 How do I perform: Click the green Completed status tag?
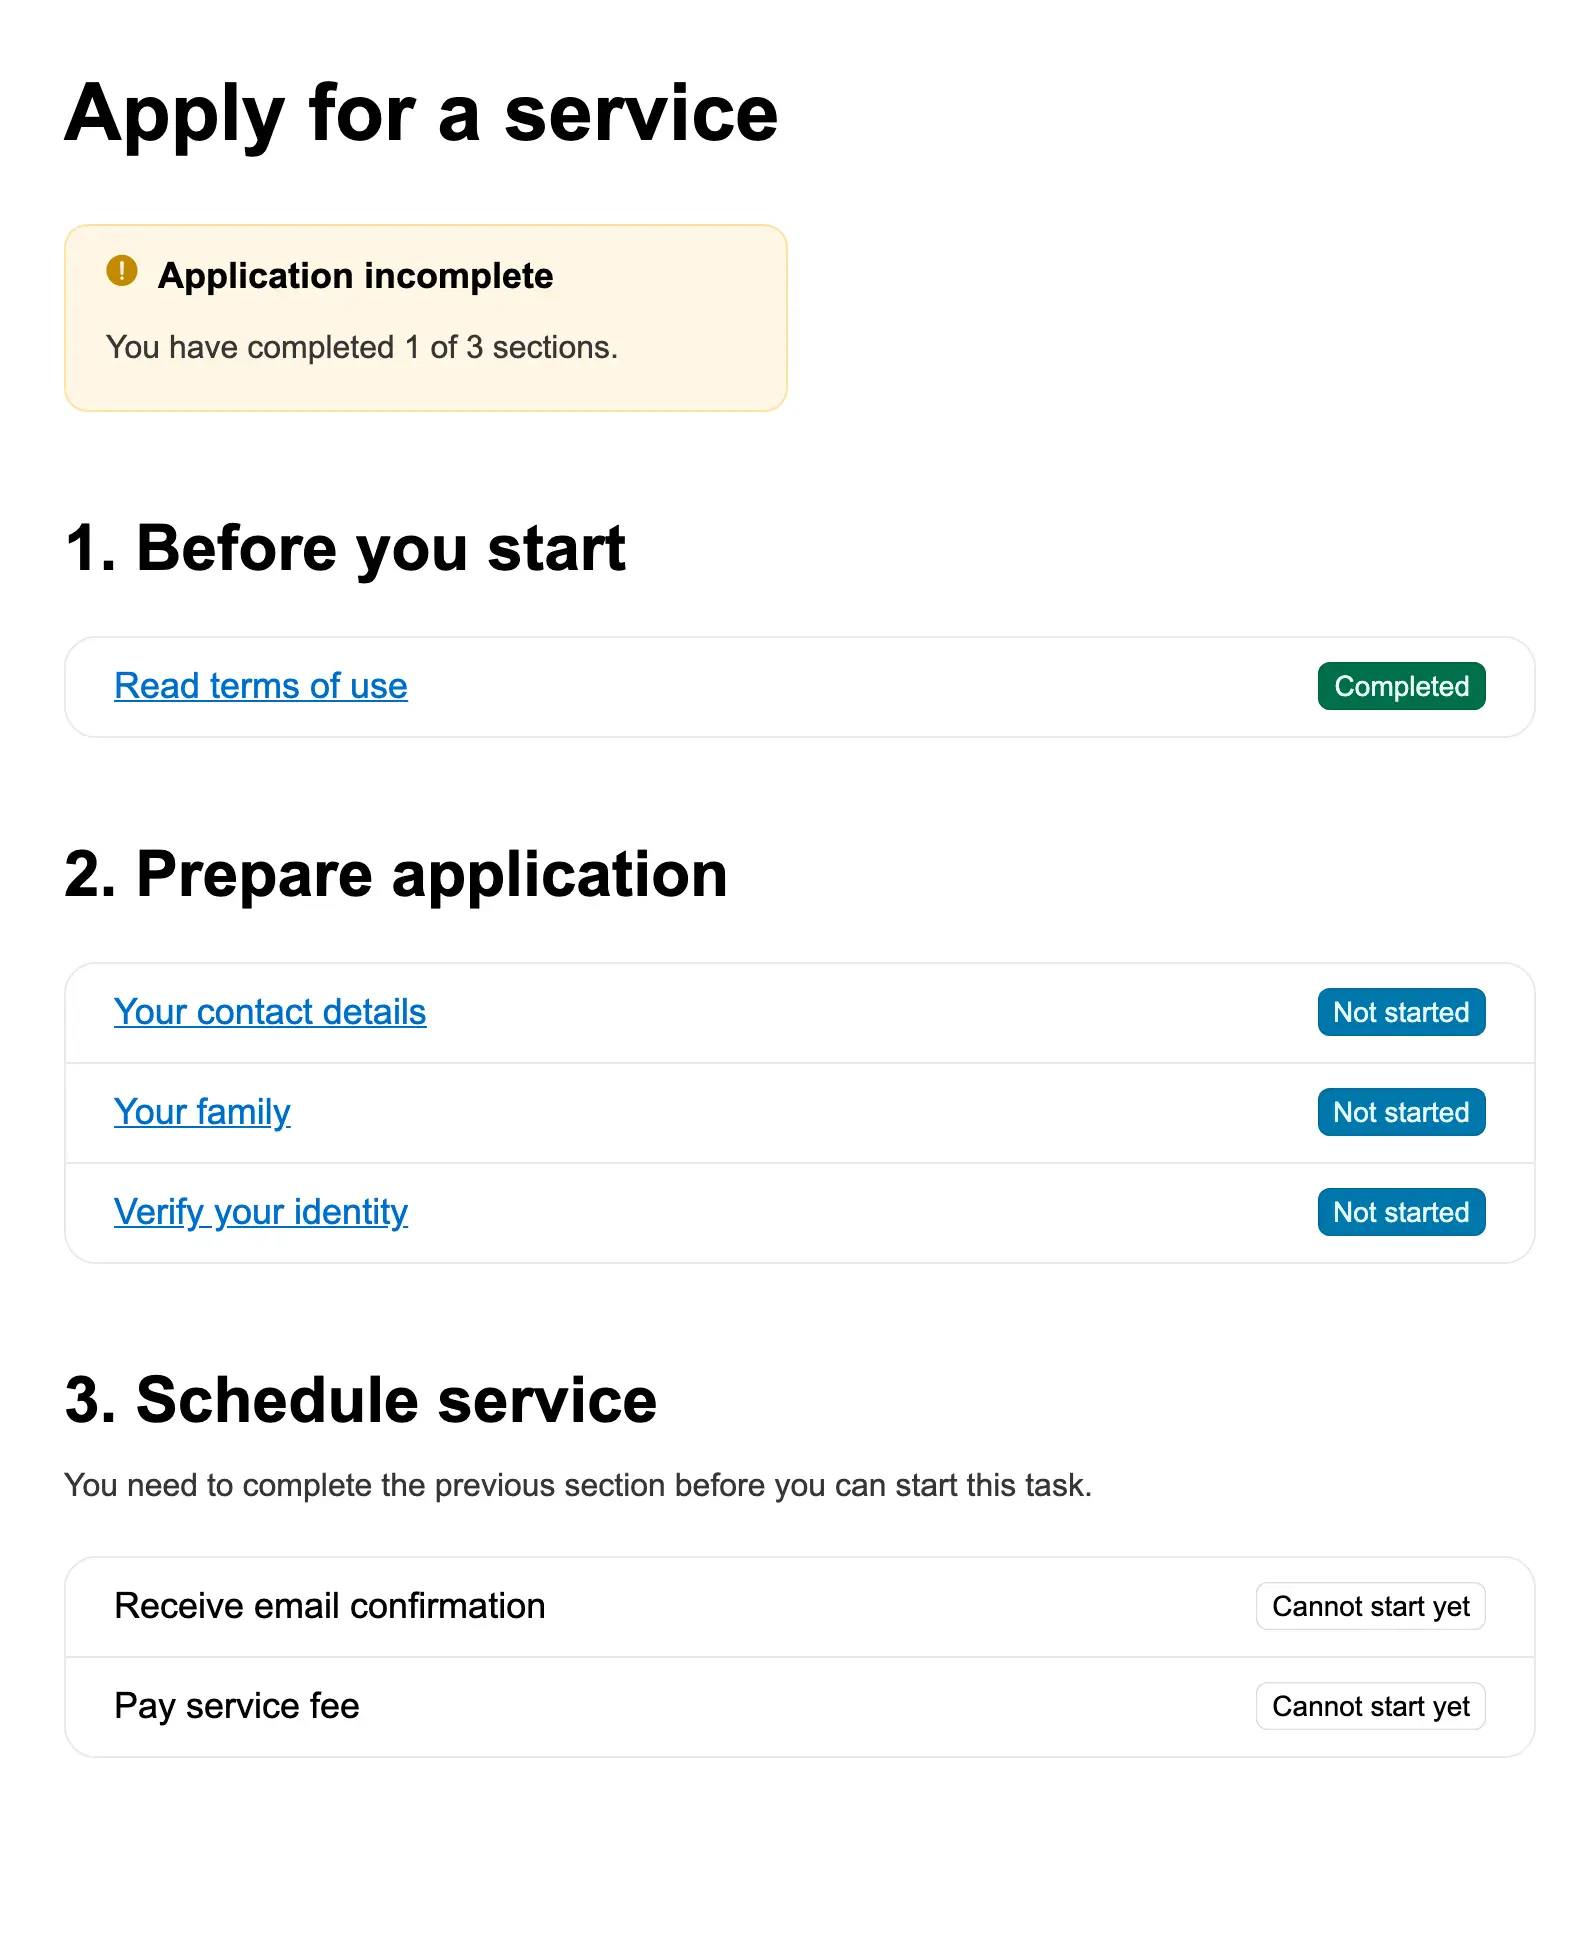(x=1400, y=686)
